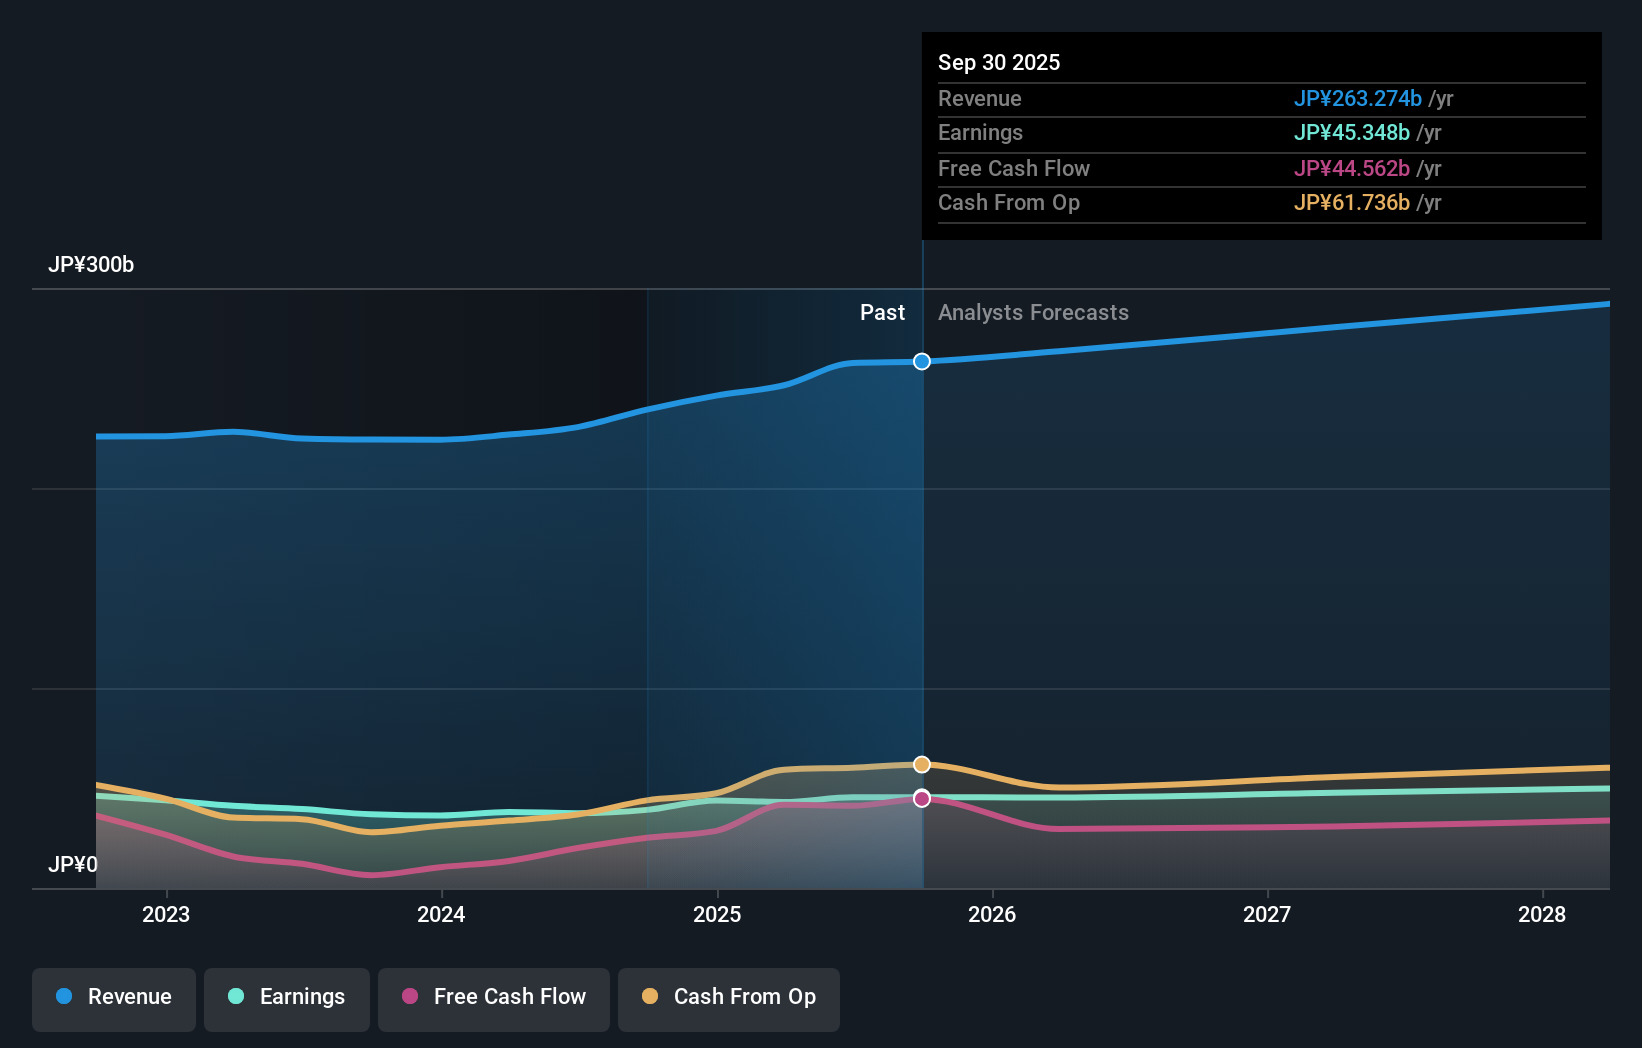Click the blue Revenue legend dot
Image resolution: width=1642 pixels, height=1048 pixels.
point(65,997)
